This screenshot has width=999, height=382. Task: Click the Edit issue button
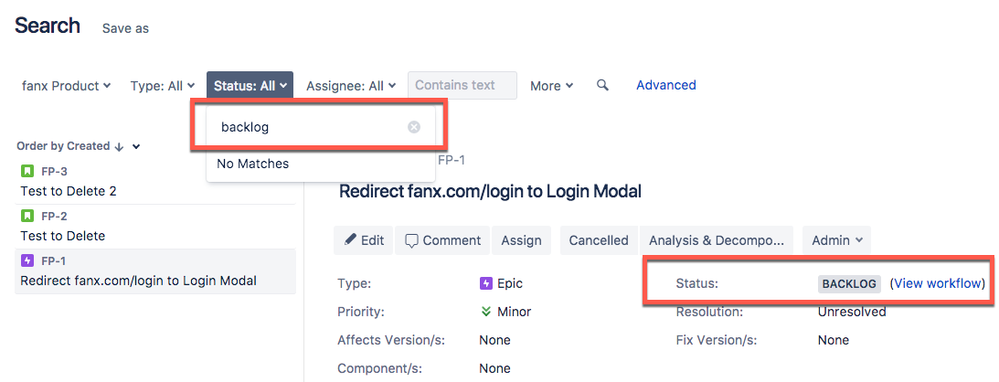point(364,240)
